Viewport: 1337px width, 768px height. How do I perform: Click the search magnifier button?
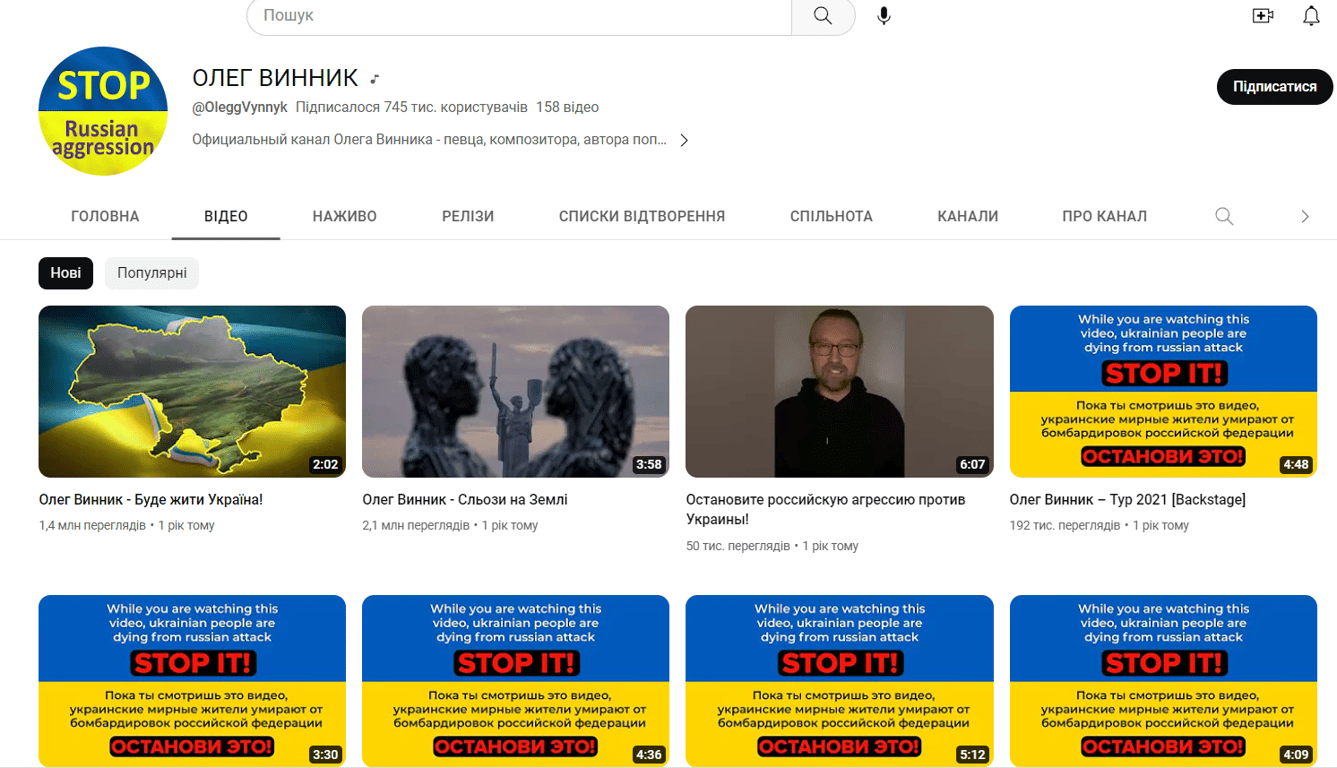click(x=823, y=16)
